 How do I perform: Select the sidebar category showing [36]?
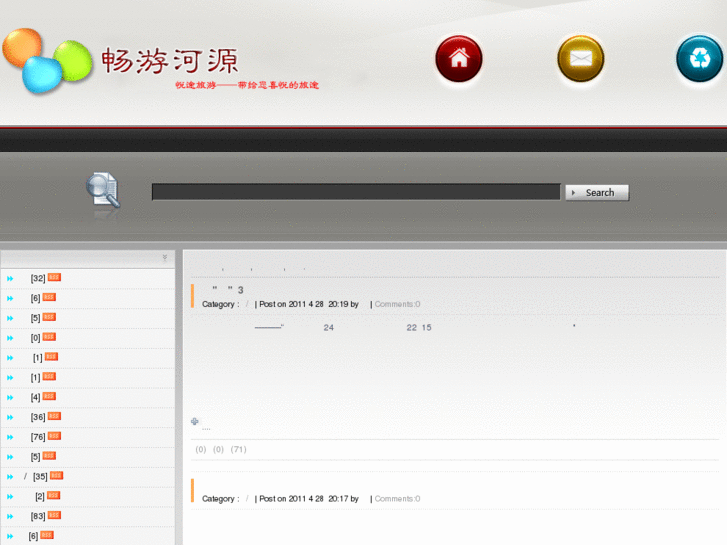(38, 417)
